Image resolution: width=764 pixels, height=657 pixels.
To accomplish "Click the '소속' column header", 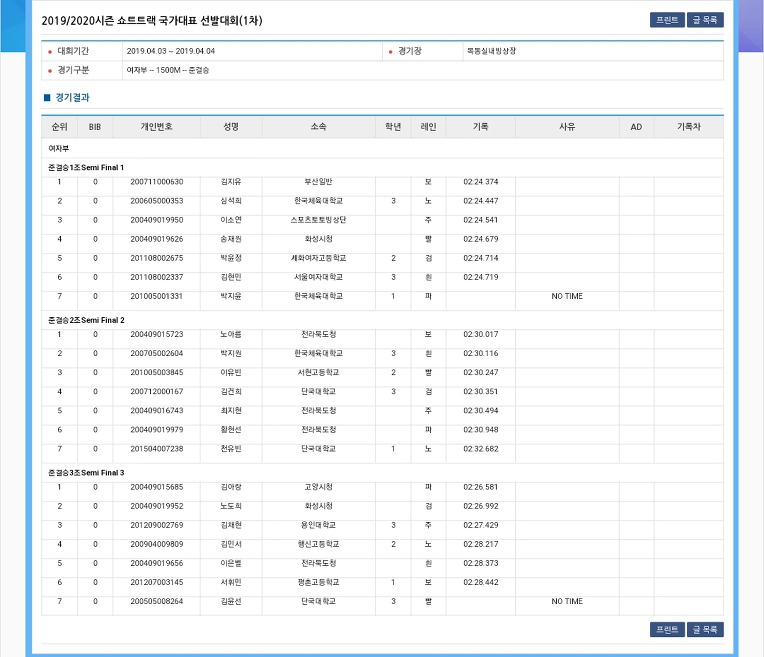I will 318,127.
